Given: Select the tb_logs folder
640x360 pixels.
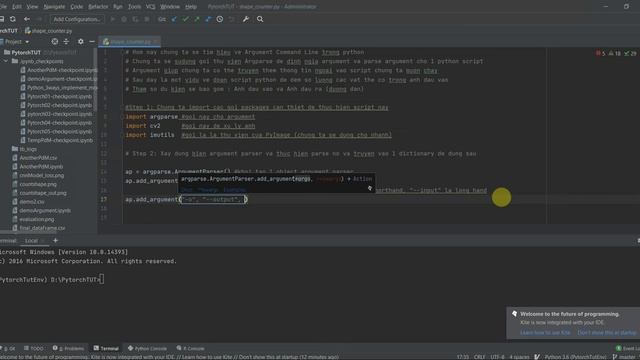Looking at the screenshot, I should 24,149.
